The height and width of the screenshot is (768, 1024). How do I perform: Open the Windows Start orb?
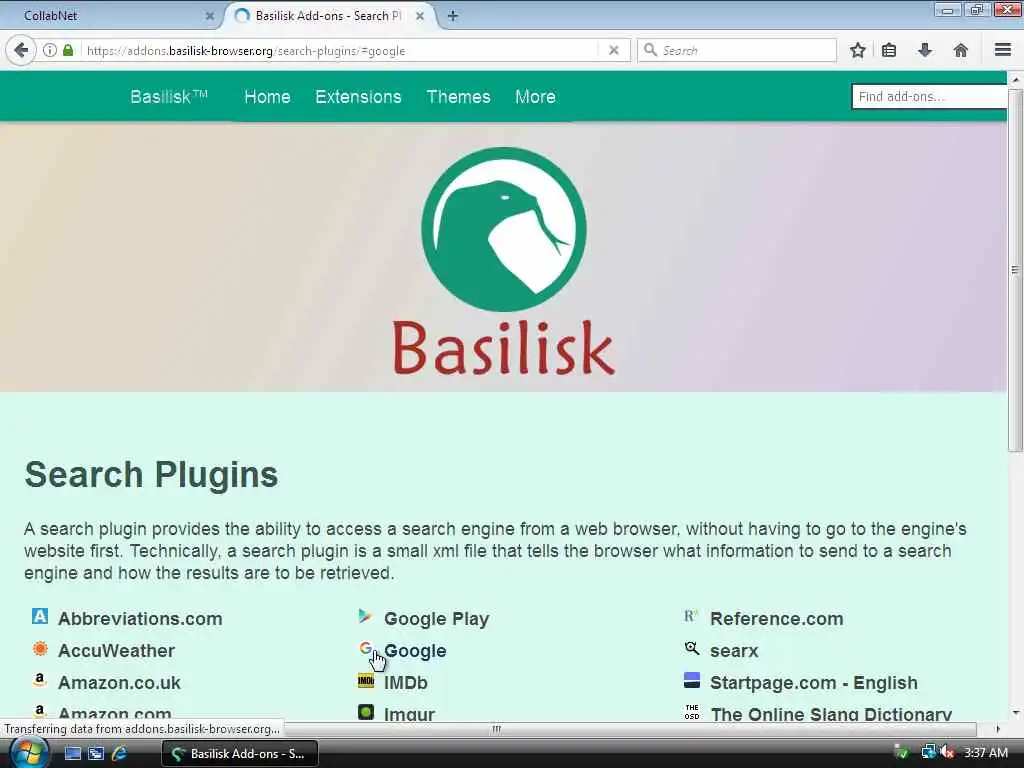tap(29, 752)
